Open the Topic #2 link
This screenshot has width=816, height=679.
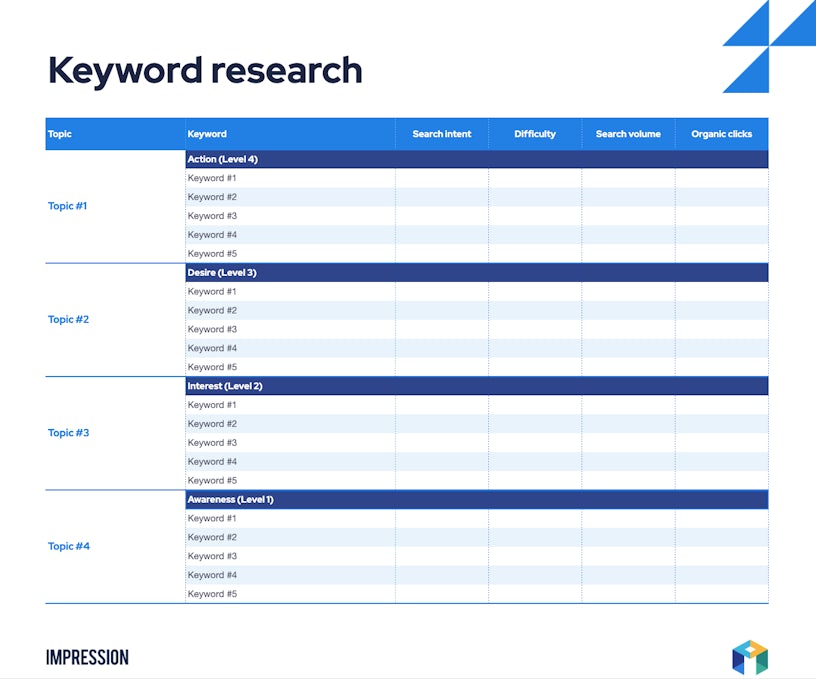(x=68, y=320)
